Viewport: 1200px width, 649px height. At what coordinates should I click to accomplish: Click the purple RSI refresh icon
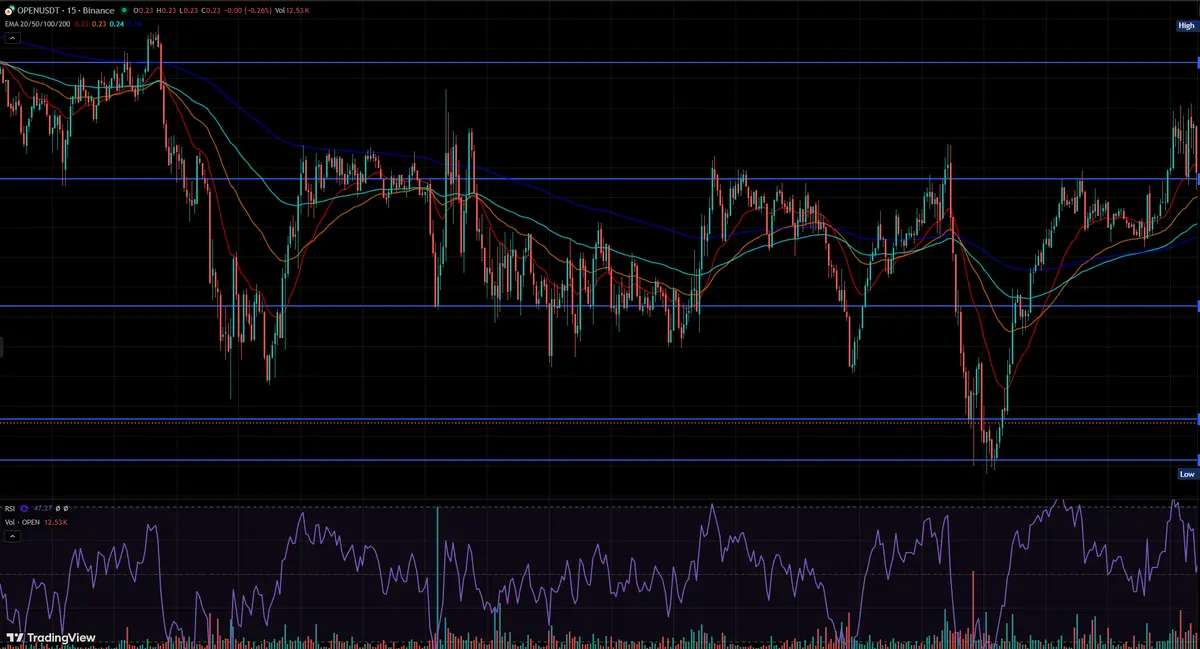24,508
